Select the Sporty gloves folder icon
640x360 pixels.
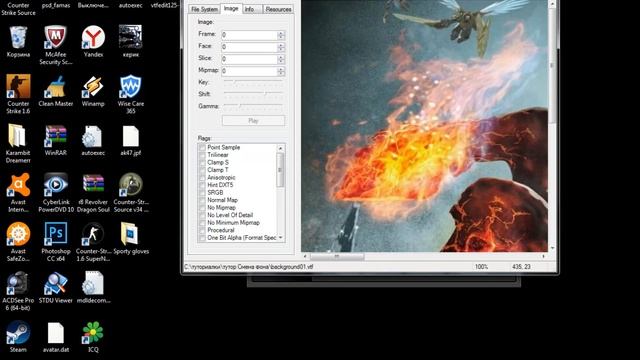point(131,238)
